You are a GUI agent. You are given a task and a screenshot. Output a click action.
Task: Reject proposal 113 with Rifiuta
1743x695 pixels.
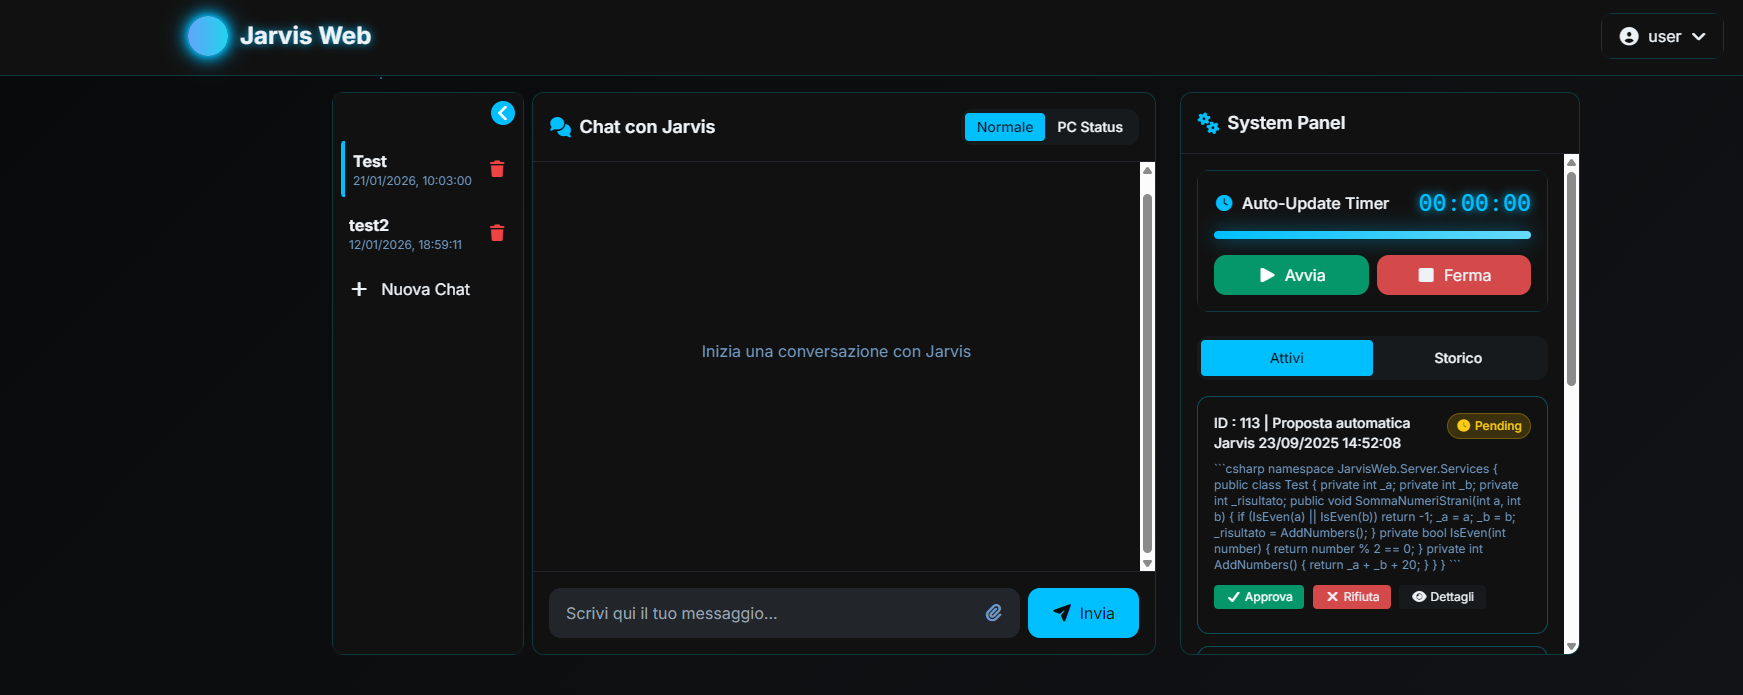(1352, 597)
